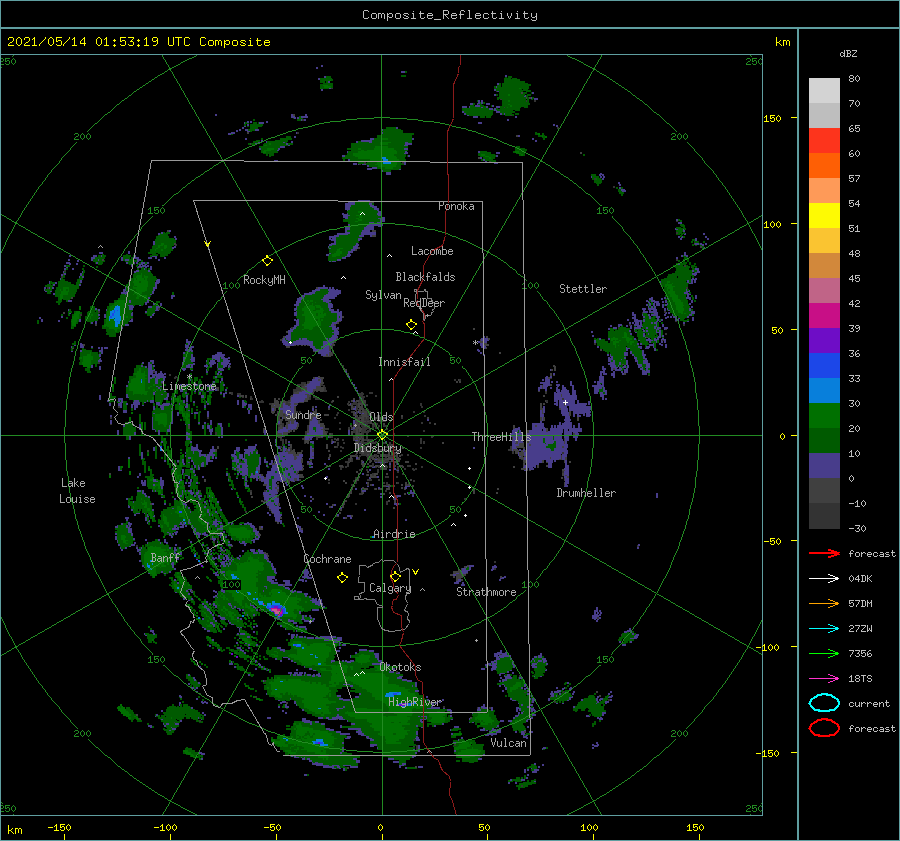Image resolution: width=900 pixels, height=841 pixels.
Task: Click the Drumheller city label
Action: tap(586, 493)
